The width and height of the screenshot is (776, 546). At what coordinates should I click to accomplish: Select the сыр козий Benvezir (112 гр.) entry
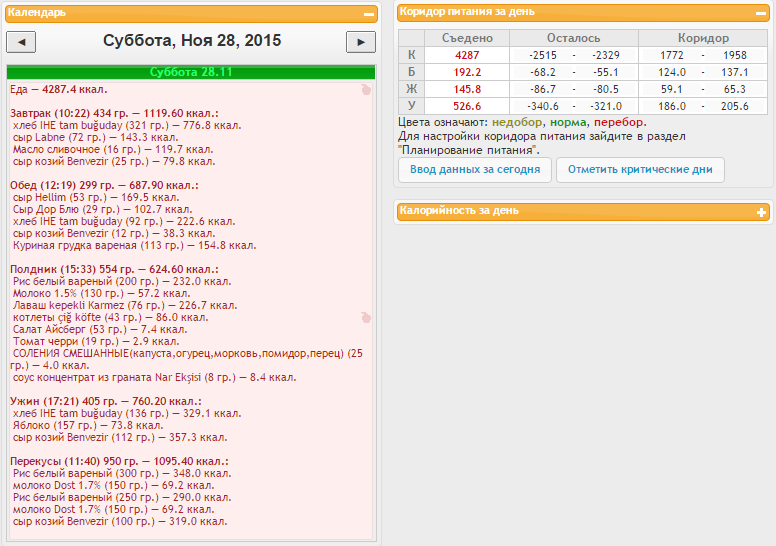click(120, 438)
